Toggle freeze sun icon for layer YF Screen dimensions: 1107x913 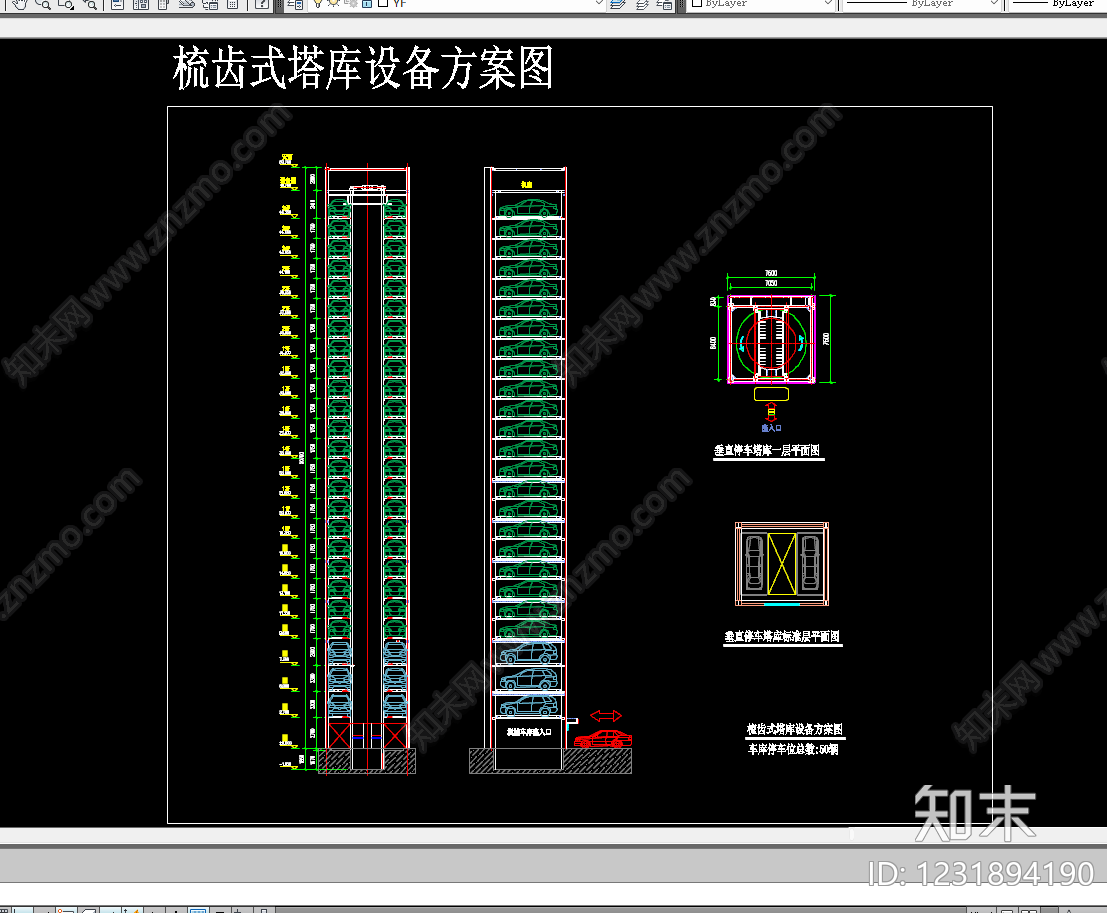coord(333,3)
